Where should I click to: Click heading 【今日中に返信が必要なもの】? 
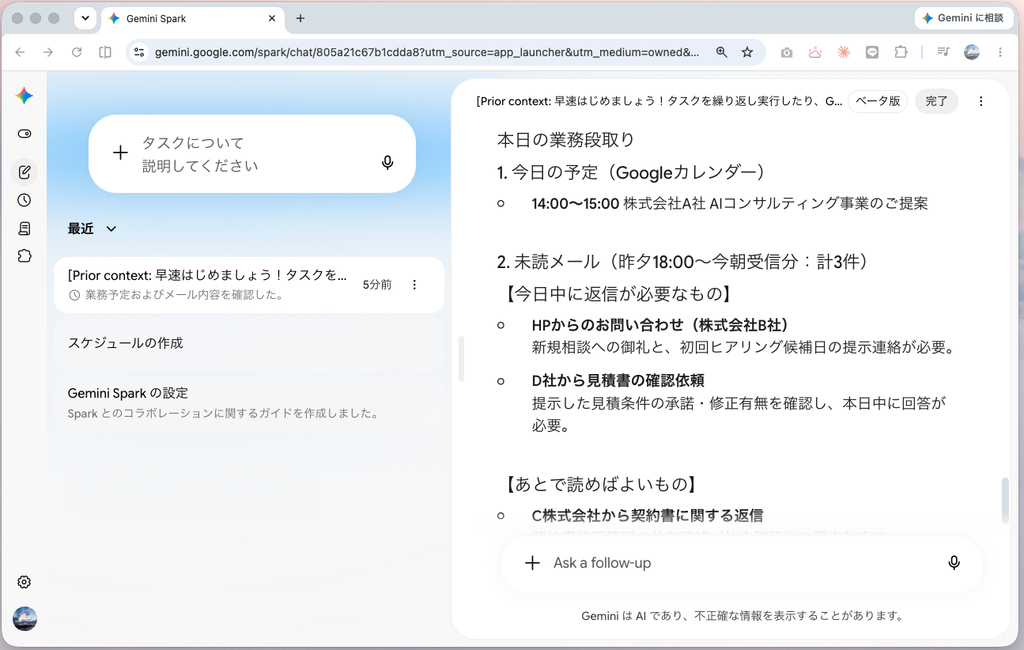pos(618,294)
